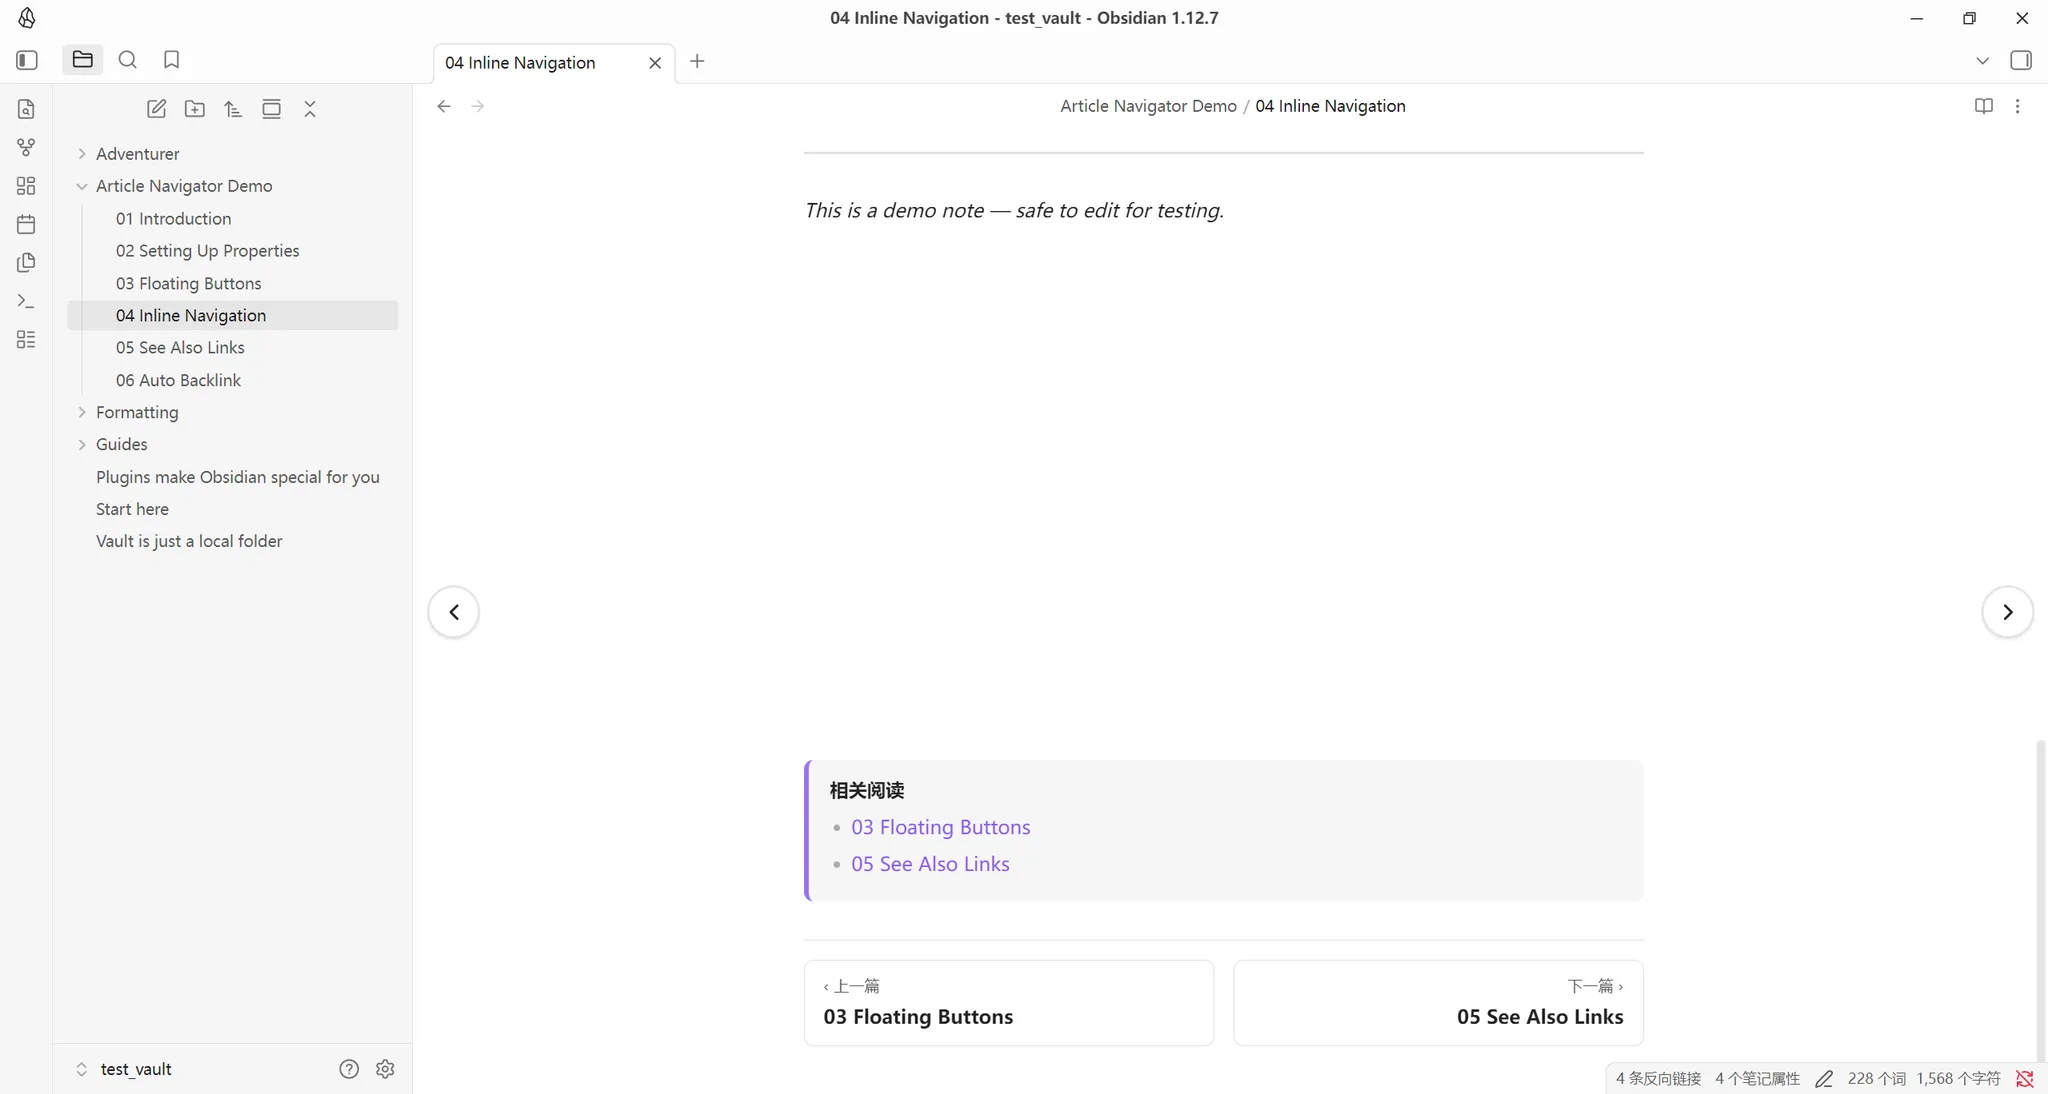Viewport: 2048px width, 1094px height.
Task: Open the tab list dropdown arrow
Action: (1982, 61)
